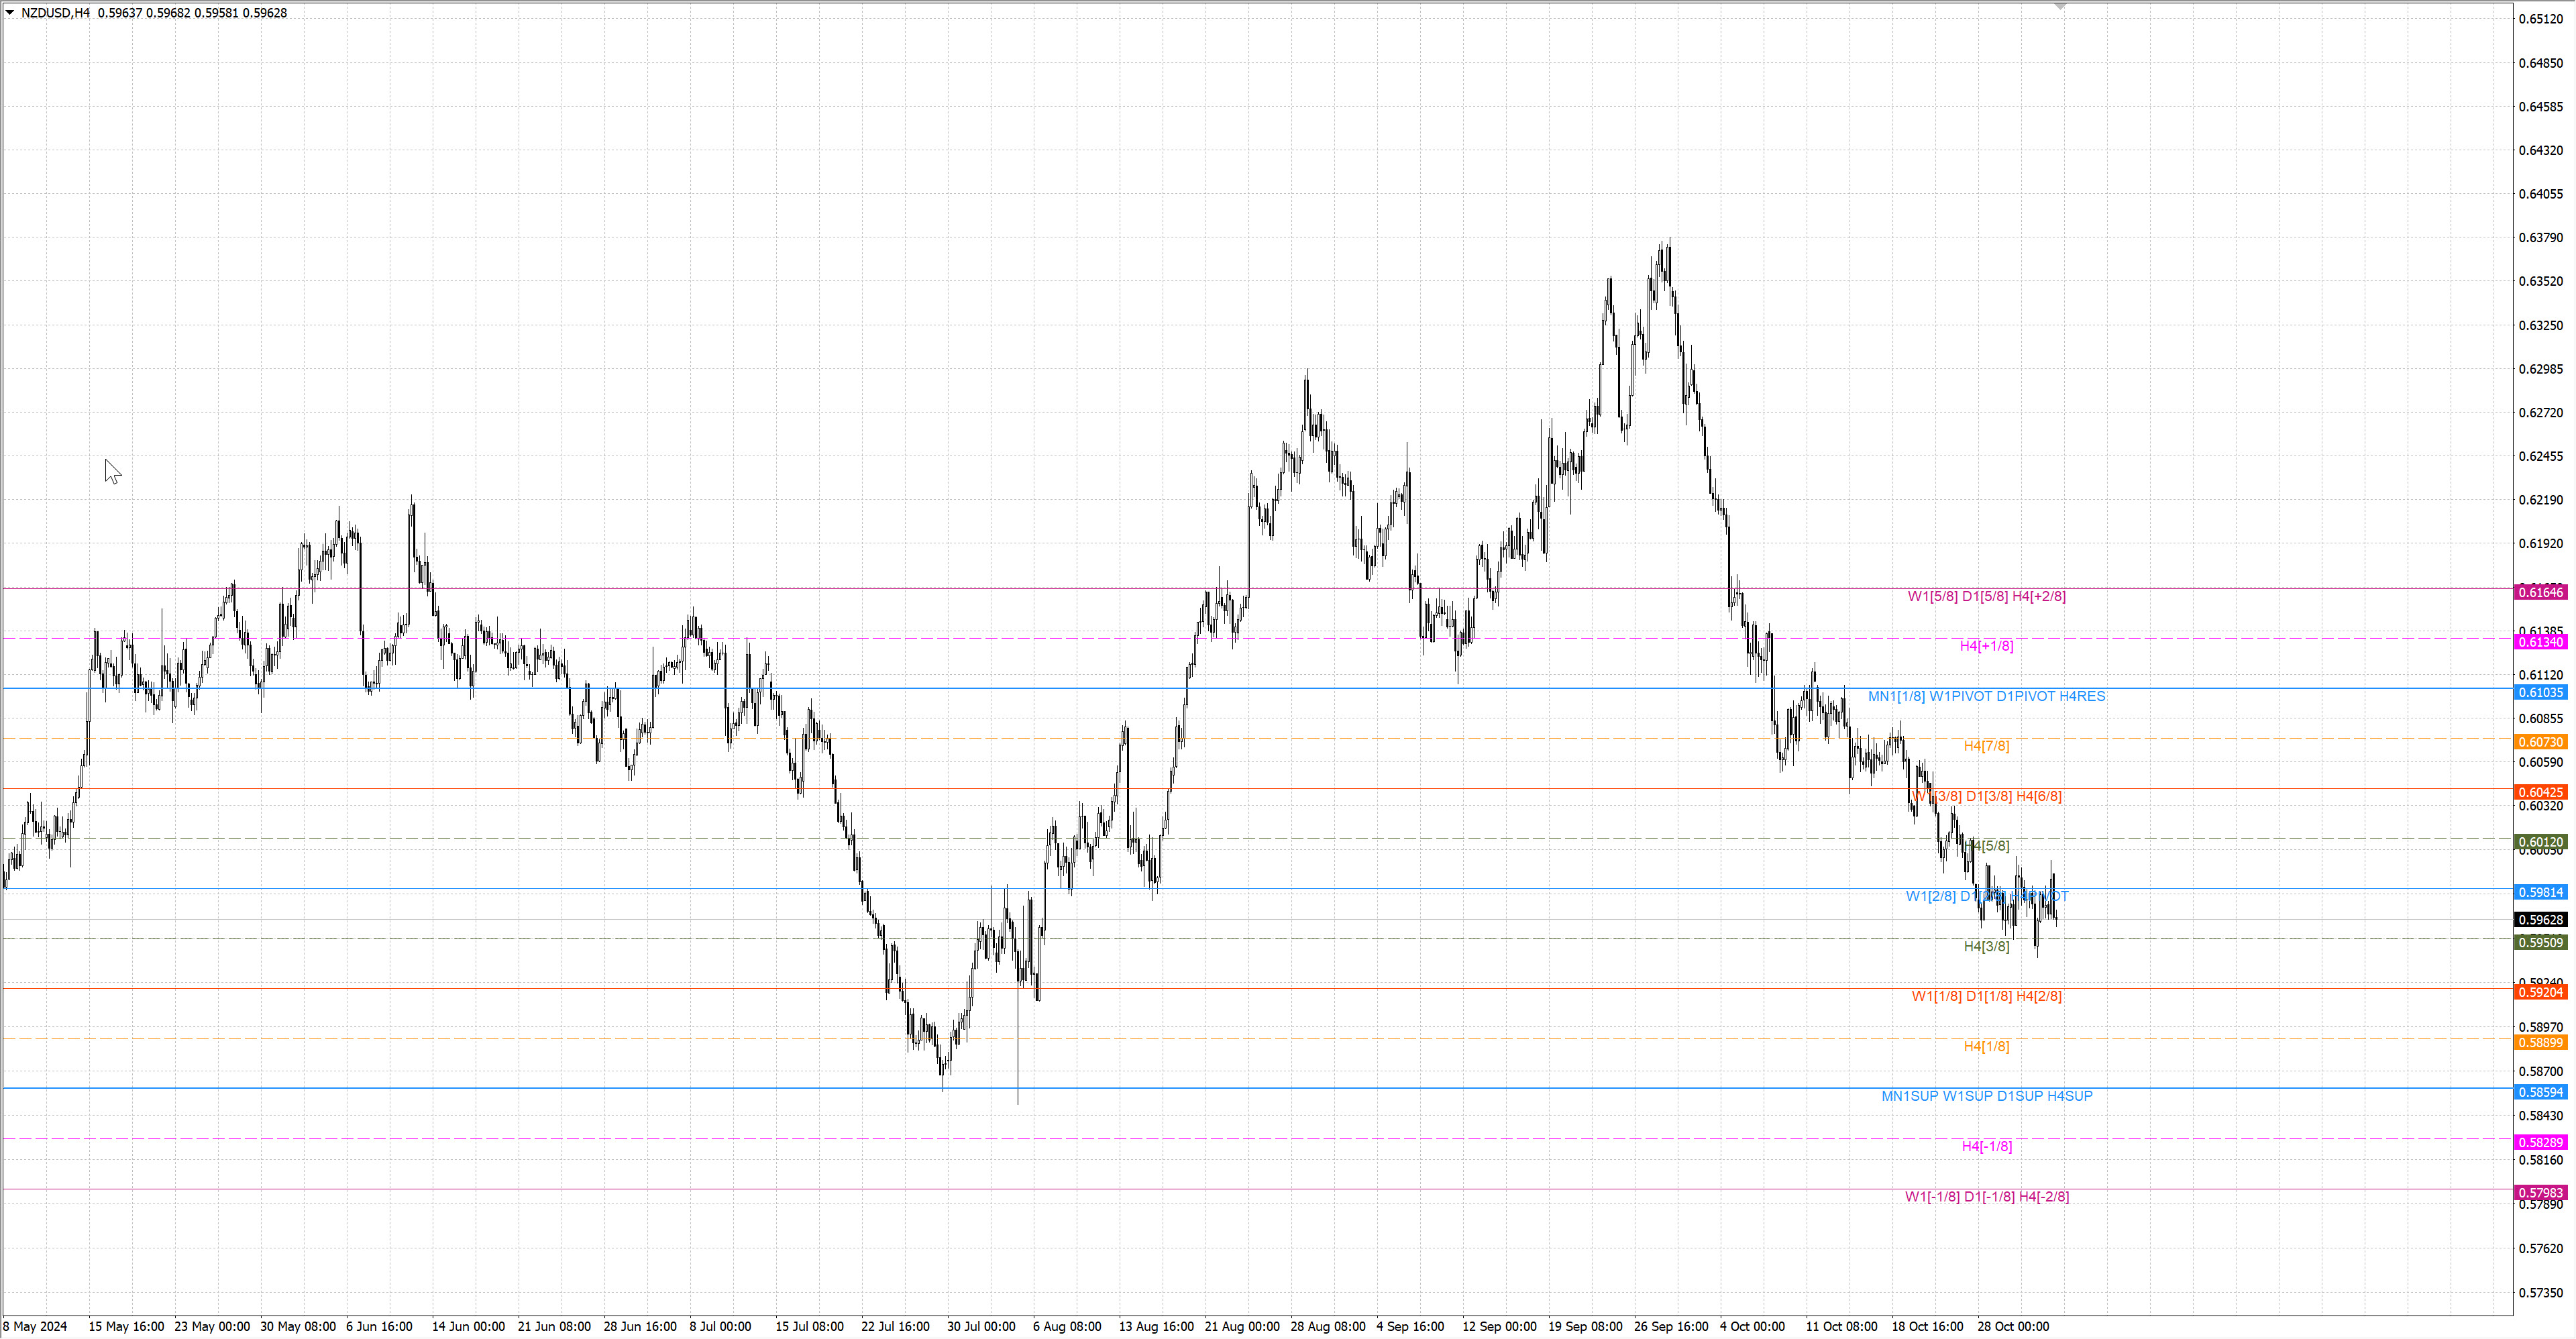Click the arrow beside NZDUSD,H4 title
The width and height of the screenshot is (2576, 1339).
click(10, 13)
